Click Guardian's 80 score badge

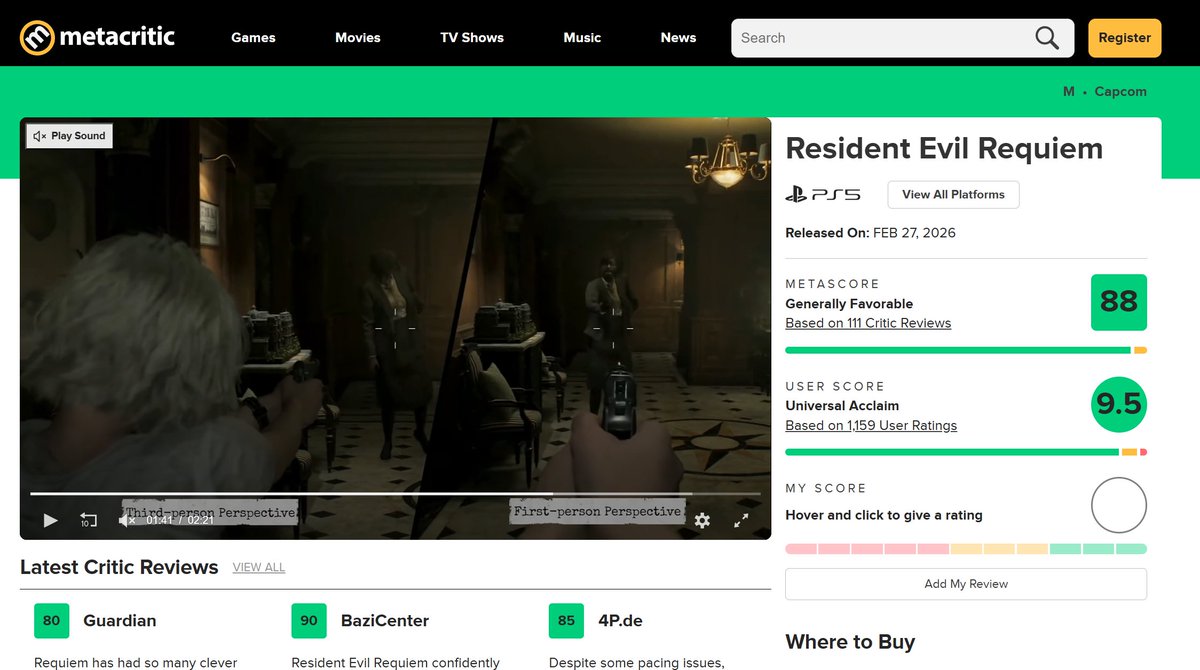point(51,620)
